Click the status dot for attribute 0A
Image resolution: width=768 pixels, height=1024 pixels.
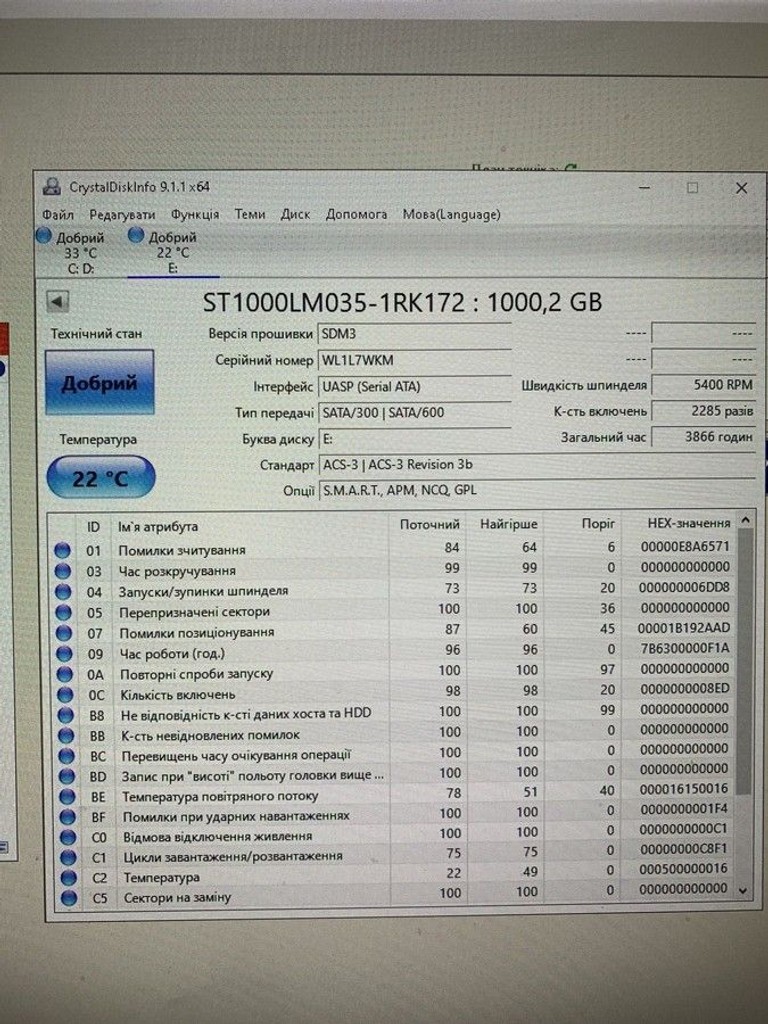click(65, 674)
